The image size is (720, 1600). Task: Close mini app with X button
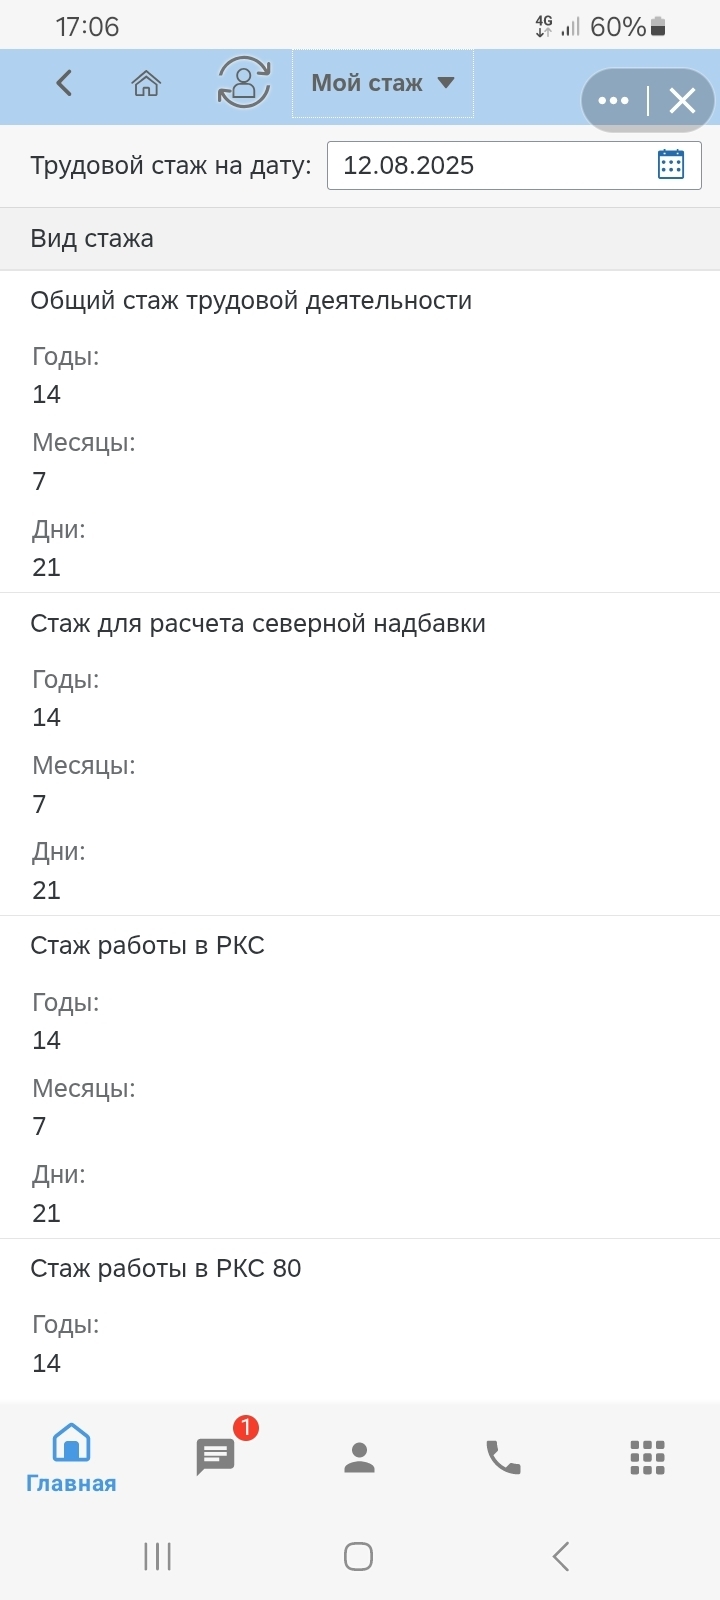(x=682, y=100)
